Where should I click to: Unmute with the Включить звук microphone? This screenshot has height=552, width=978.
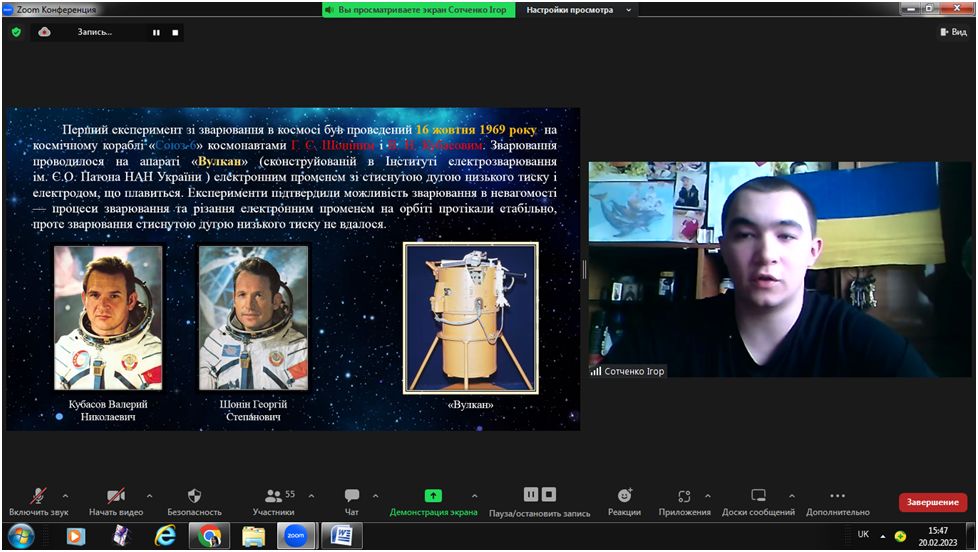point(39,501)
